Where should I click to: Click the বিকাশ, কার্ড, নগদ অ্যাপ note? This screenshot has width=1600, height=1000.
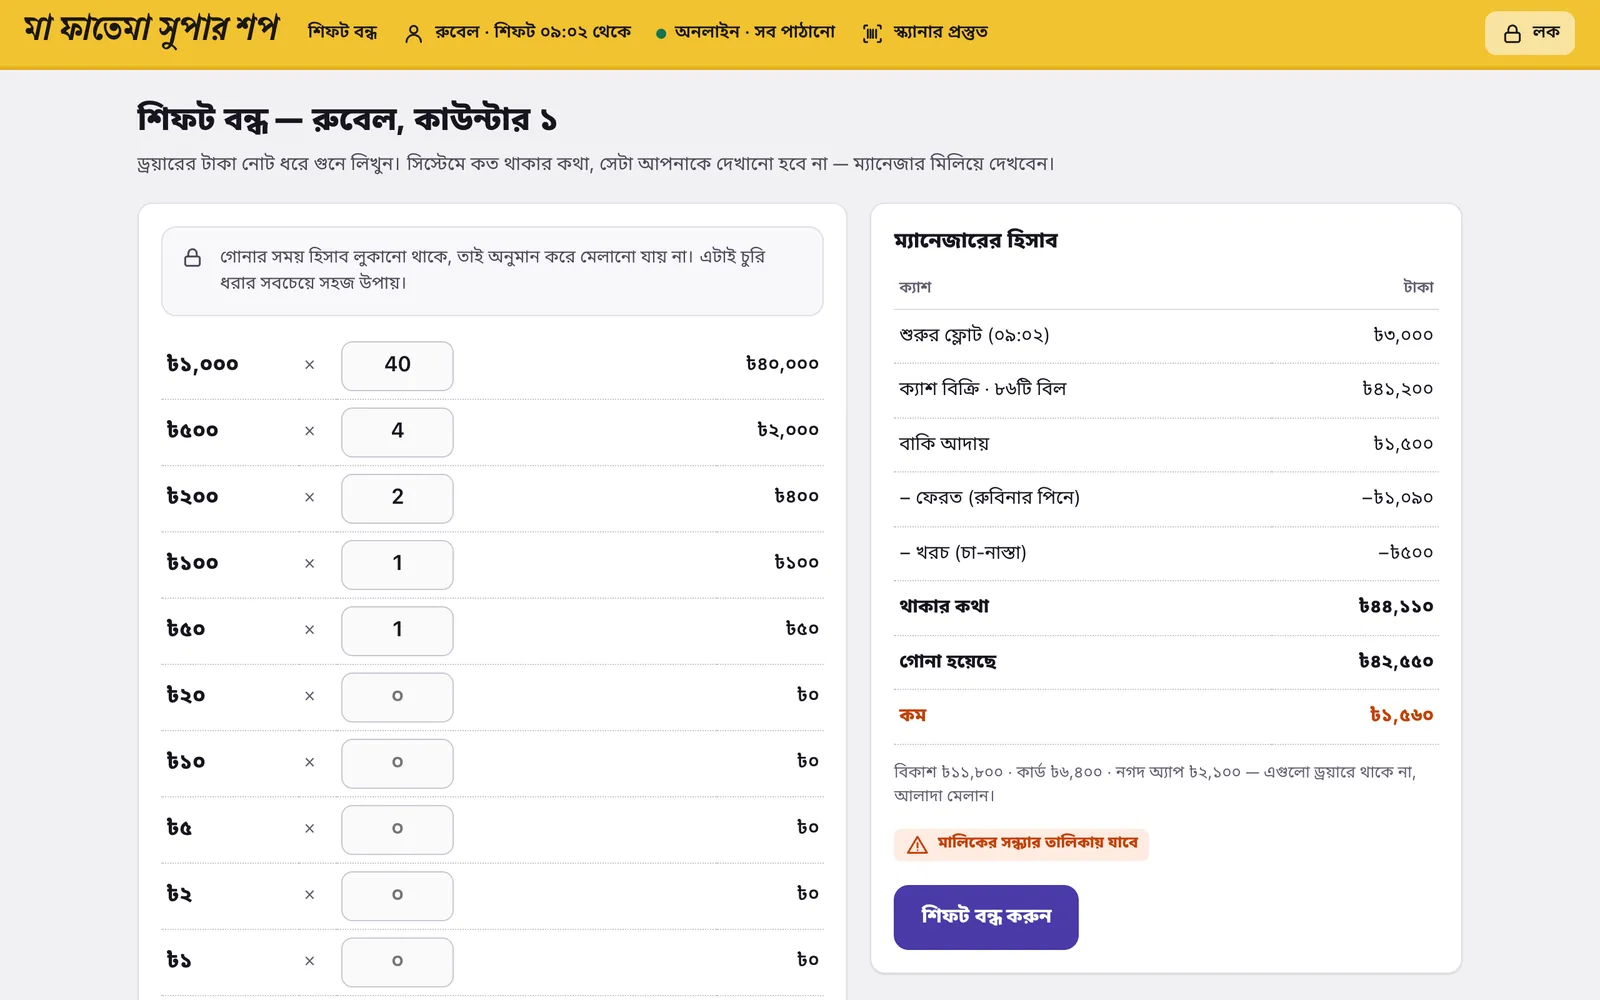click(x=1155, y=784)
